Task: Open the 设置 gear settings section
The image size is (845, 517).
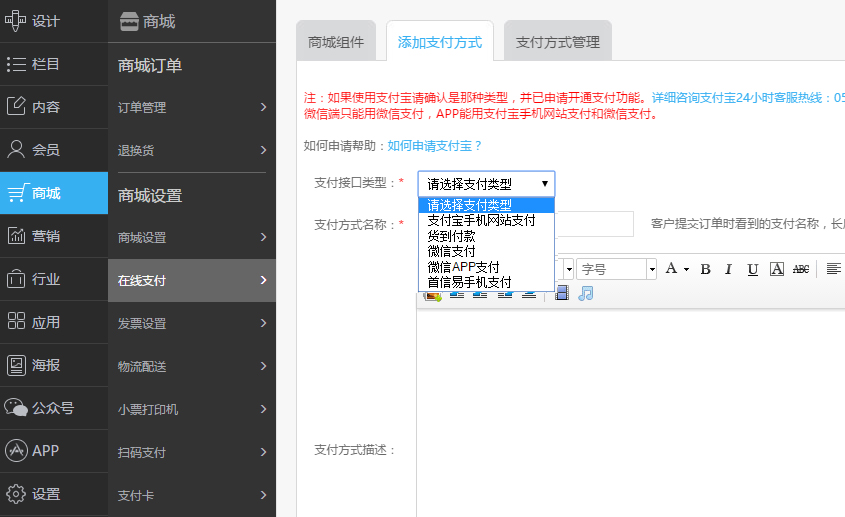Action: point(54,494)
